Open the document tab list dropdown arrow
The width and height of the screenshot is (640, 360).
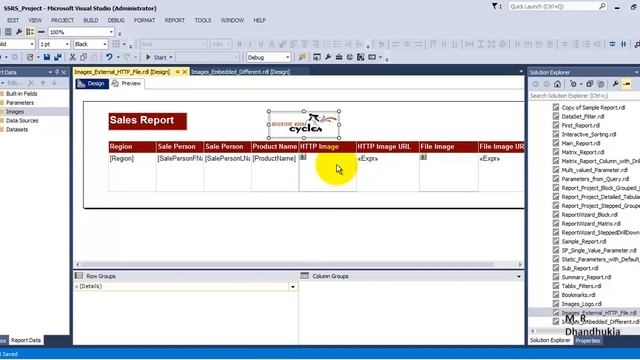tap(521, 72)
